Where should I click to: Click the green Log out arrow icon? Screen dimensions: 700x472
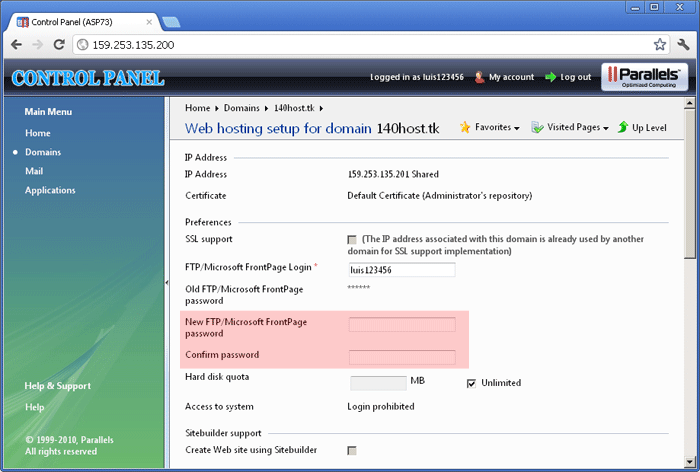pos(550,77)
